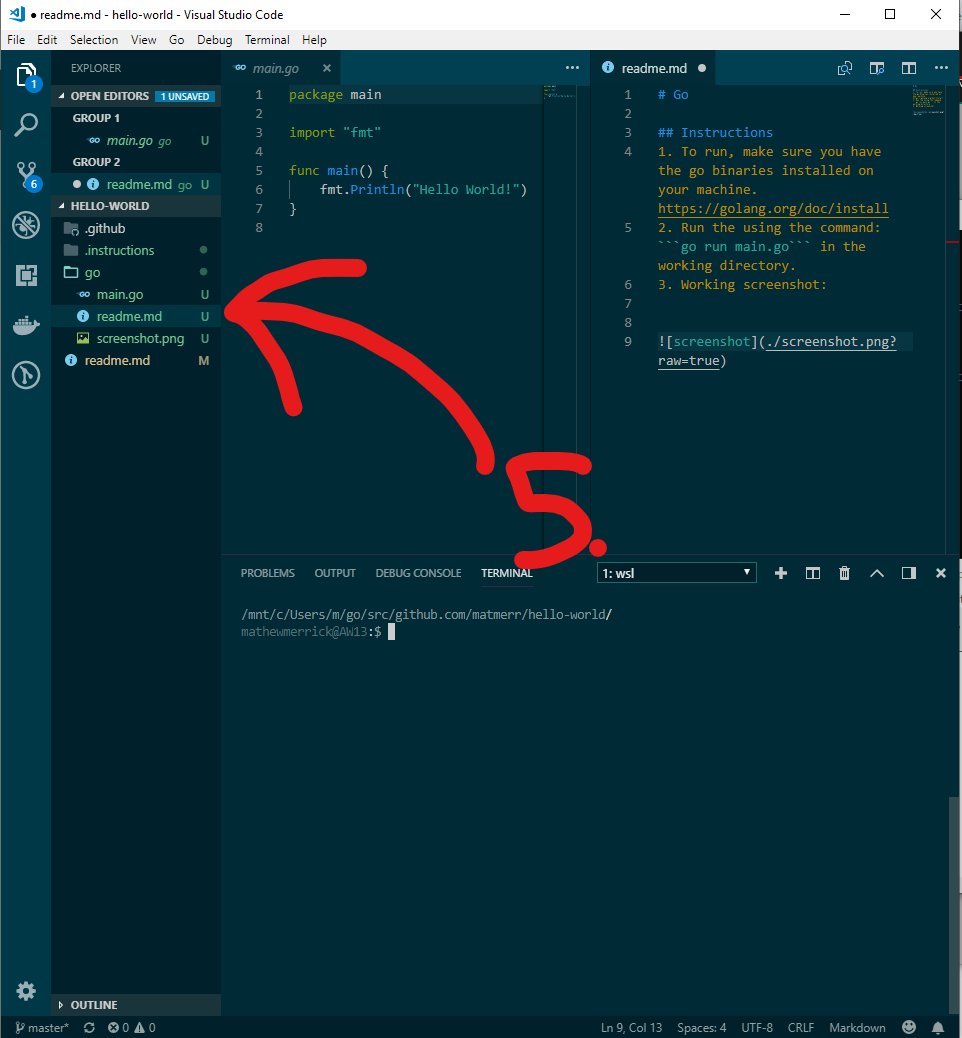962x1038 pixels.
Task: Select readme.md under Group 2 open editors
Action: click(x=136, y=185)
